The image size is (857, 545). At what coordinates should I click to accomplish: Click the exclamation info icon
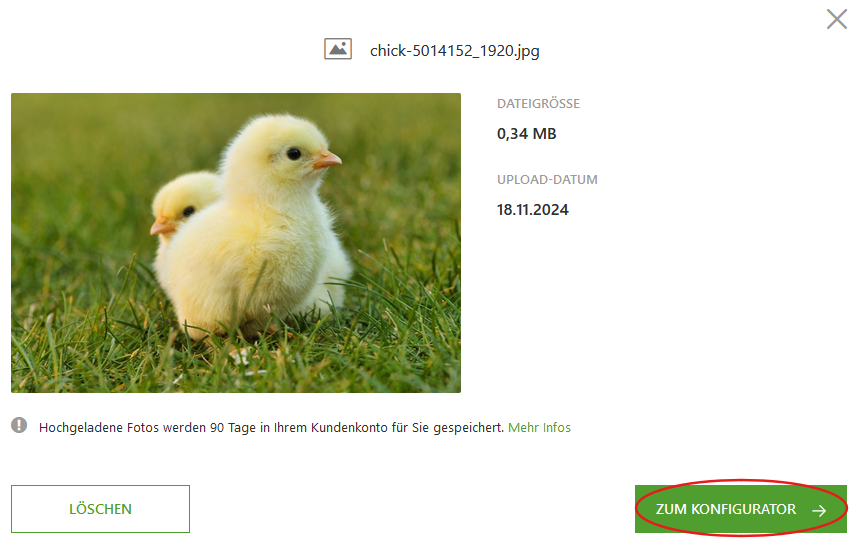(x=19, y=425)
